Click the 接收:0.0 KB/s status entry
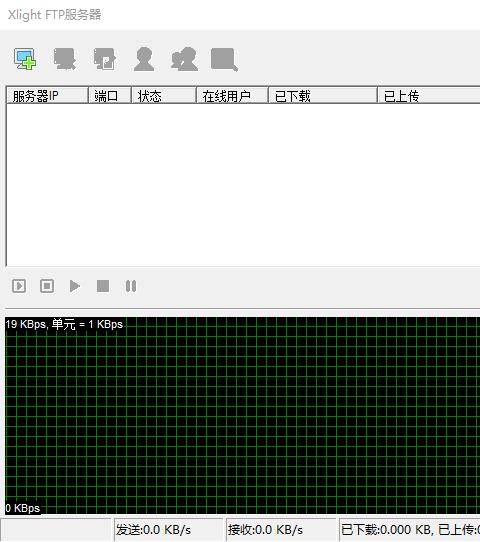Viewport: 480px width, 542px height. pyautogui.click(x=281, y=530)
